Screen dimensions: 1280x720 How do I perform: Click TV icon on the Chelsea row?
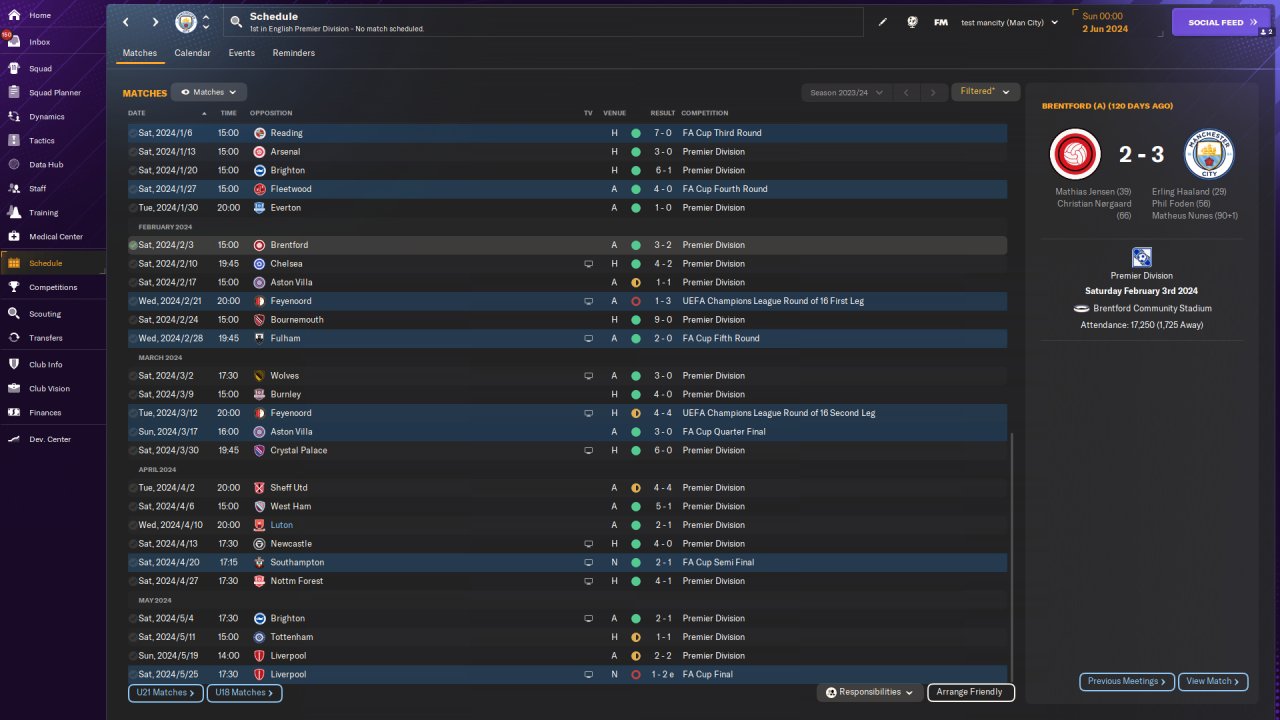[589, 264]
